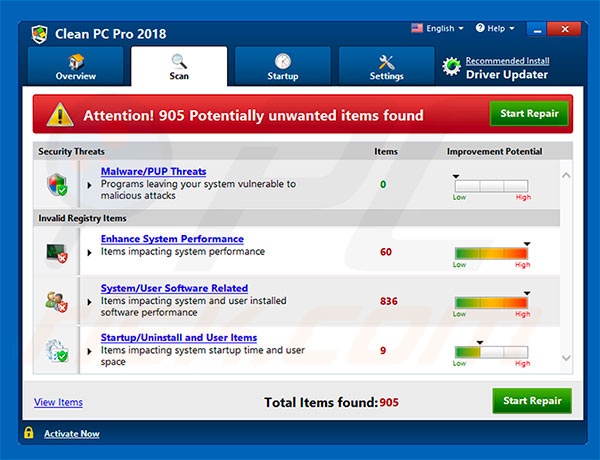The image size is (600, 460).
Task: Click the Help question mark icon
Action: tap(480, 28)
